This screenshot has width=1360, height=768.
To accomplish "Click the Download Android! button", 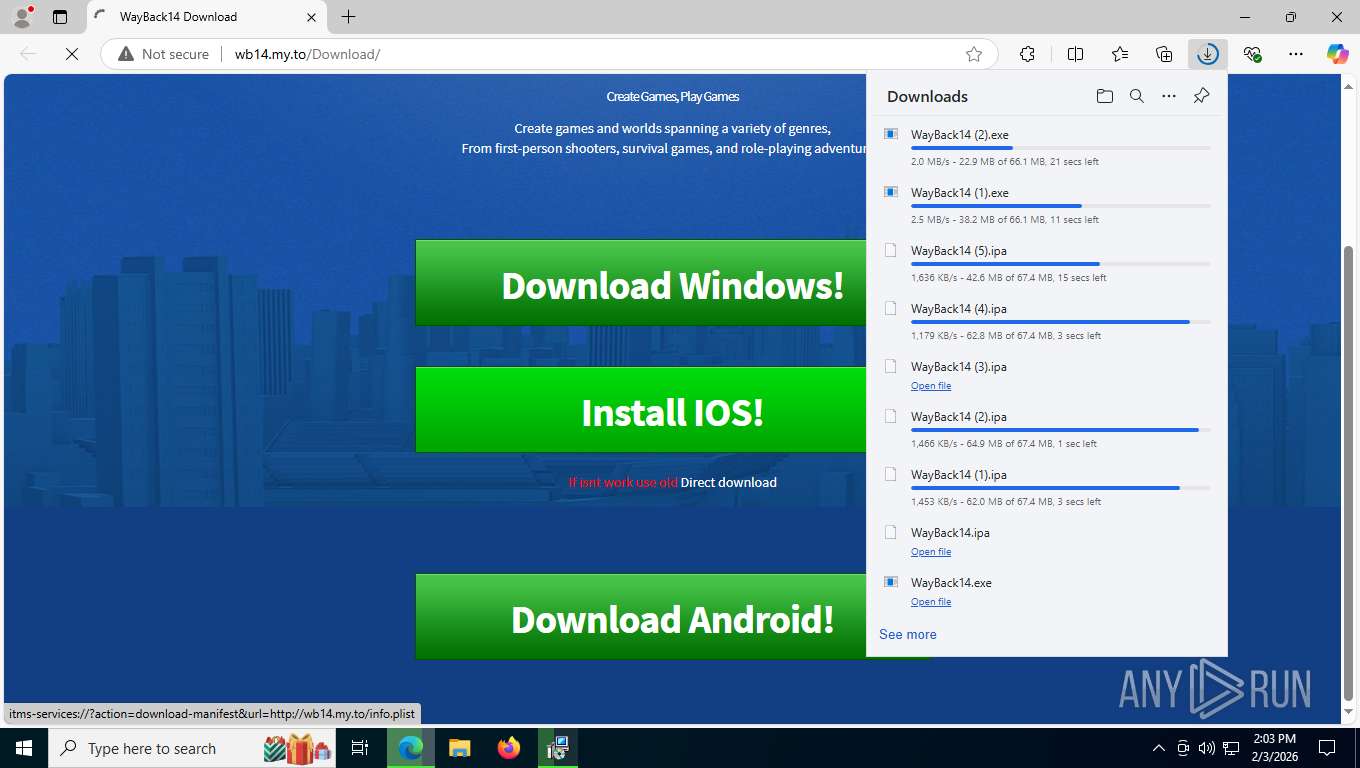I will (641, 617).
